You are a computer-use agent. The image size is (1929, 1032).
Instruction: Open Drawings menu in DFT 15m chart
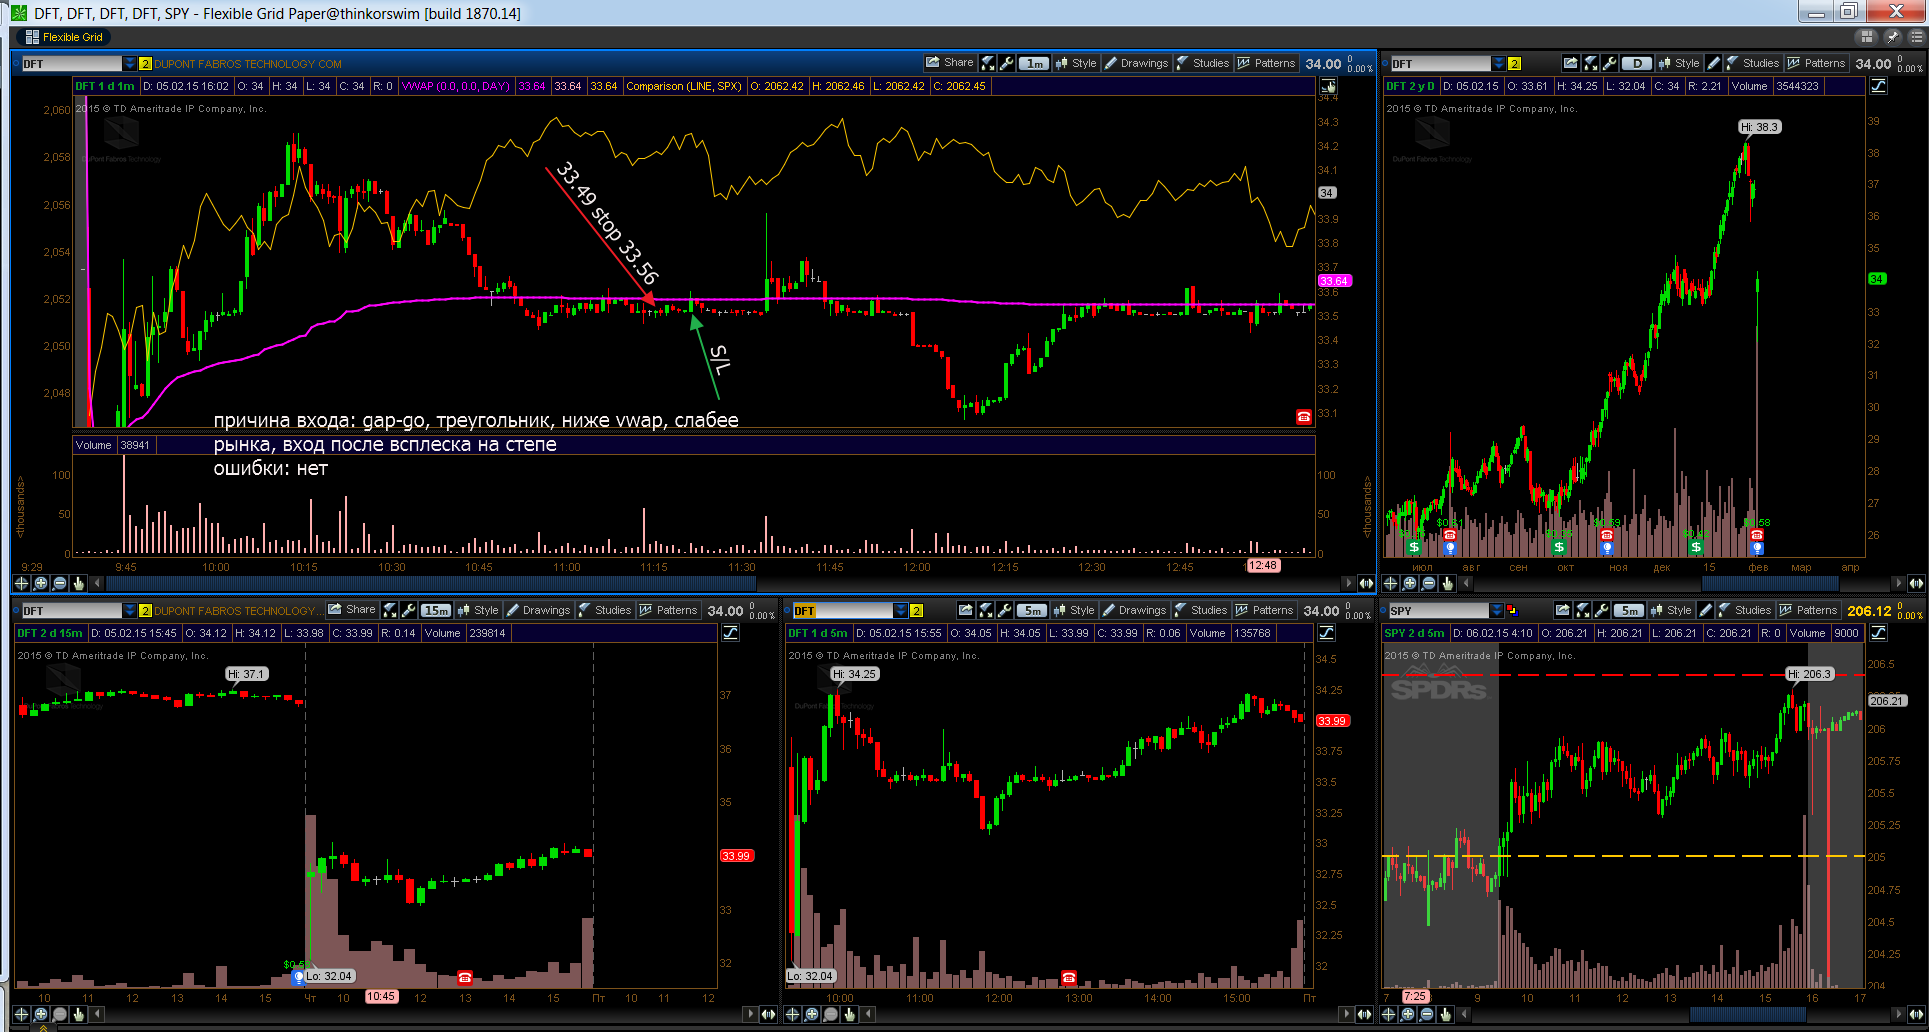point(538,610)
